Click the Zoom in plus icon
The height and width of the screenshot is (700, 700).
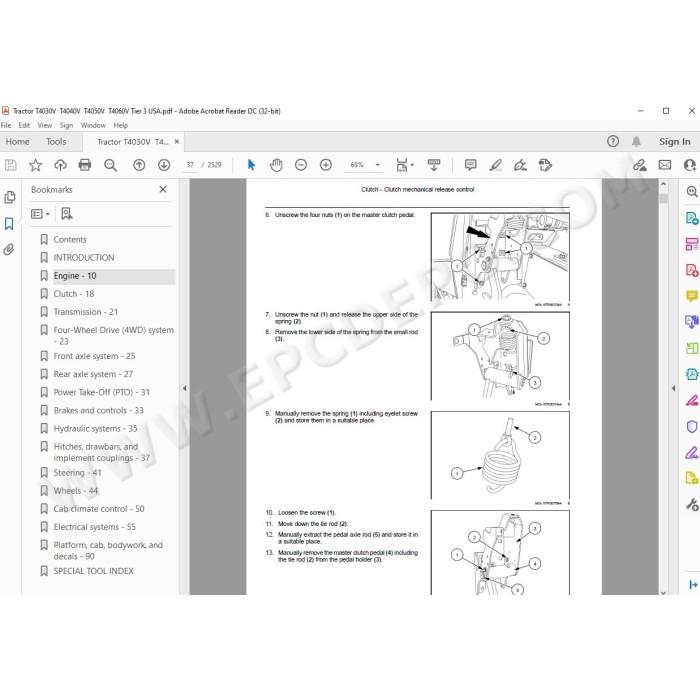pyautogui.click(x=326, y=165)
